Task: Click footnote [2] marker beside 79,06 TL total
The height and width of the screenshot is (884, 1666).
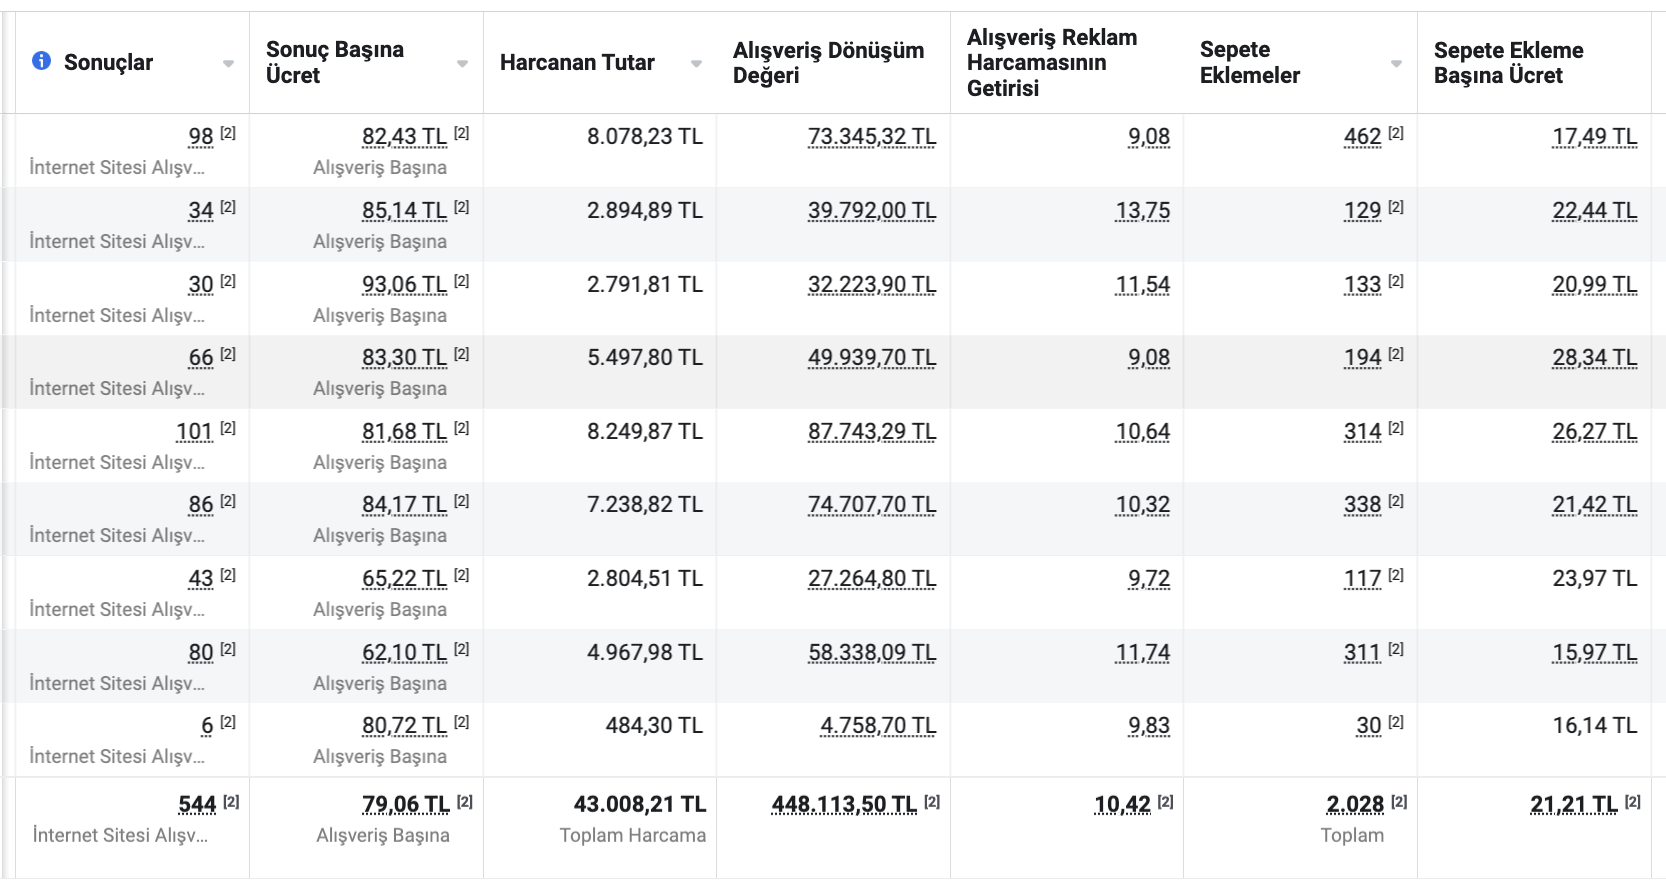Action: point(465,802)
